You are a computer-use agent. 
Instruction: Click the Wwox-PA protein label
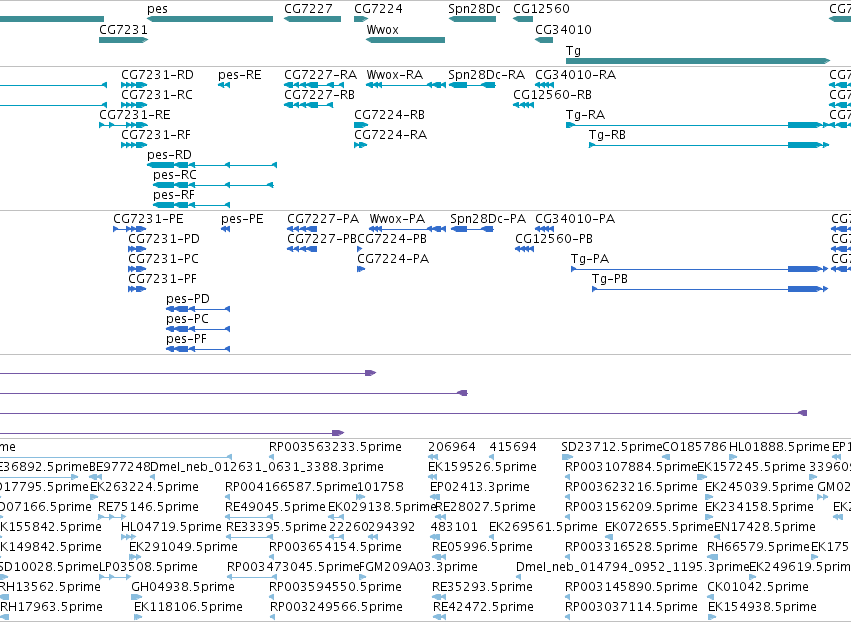point(397,219)
